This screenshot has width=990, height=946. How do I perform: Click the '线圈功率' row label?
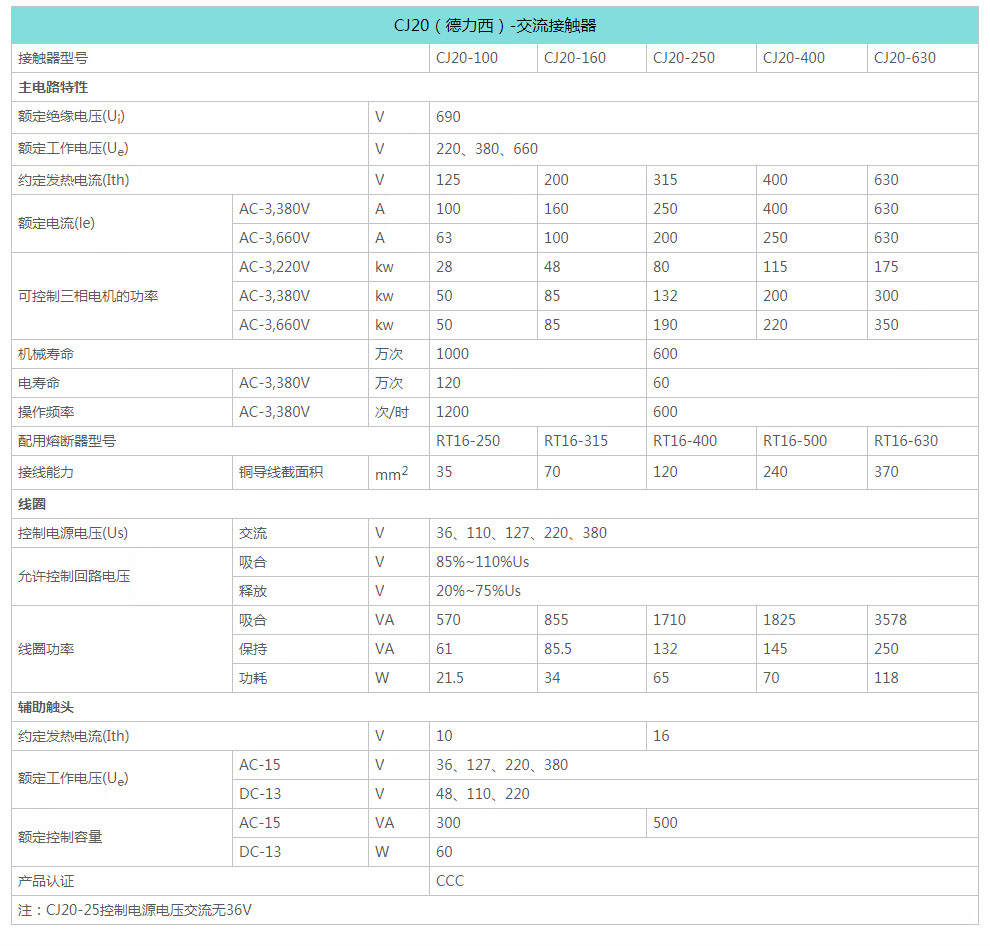46,649
